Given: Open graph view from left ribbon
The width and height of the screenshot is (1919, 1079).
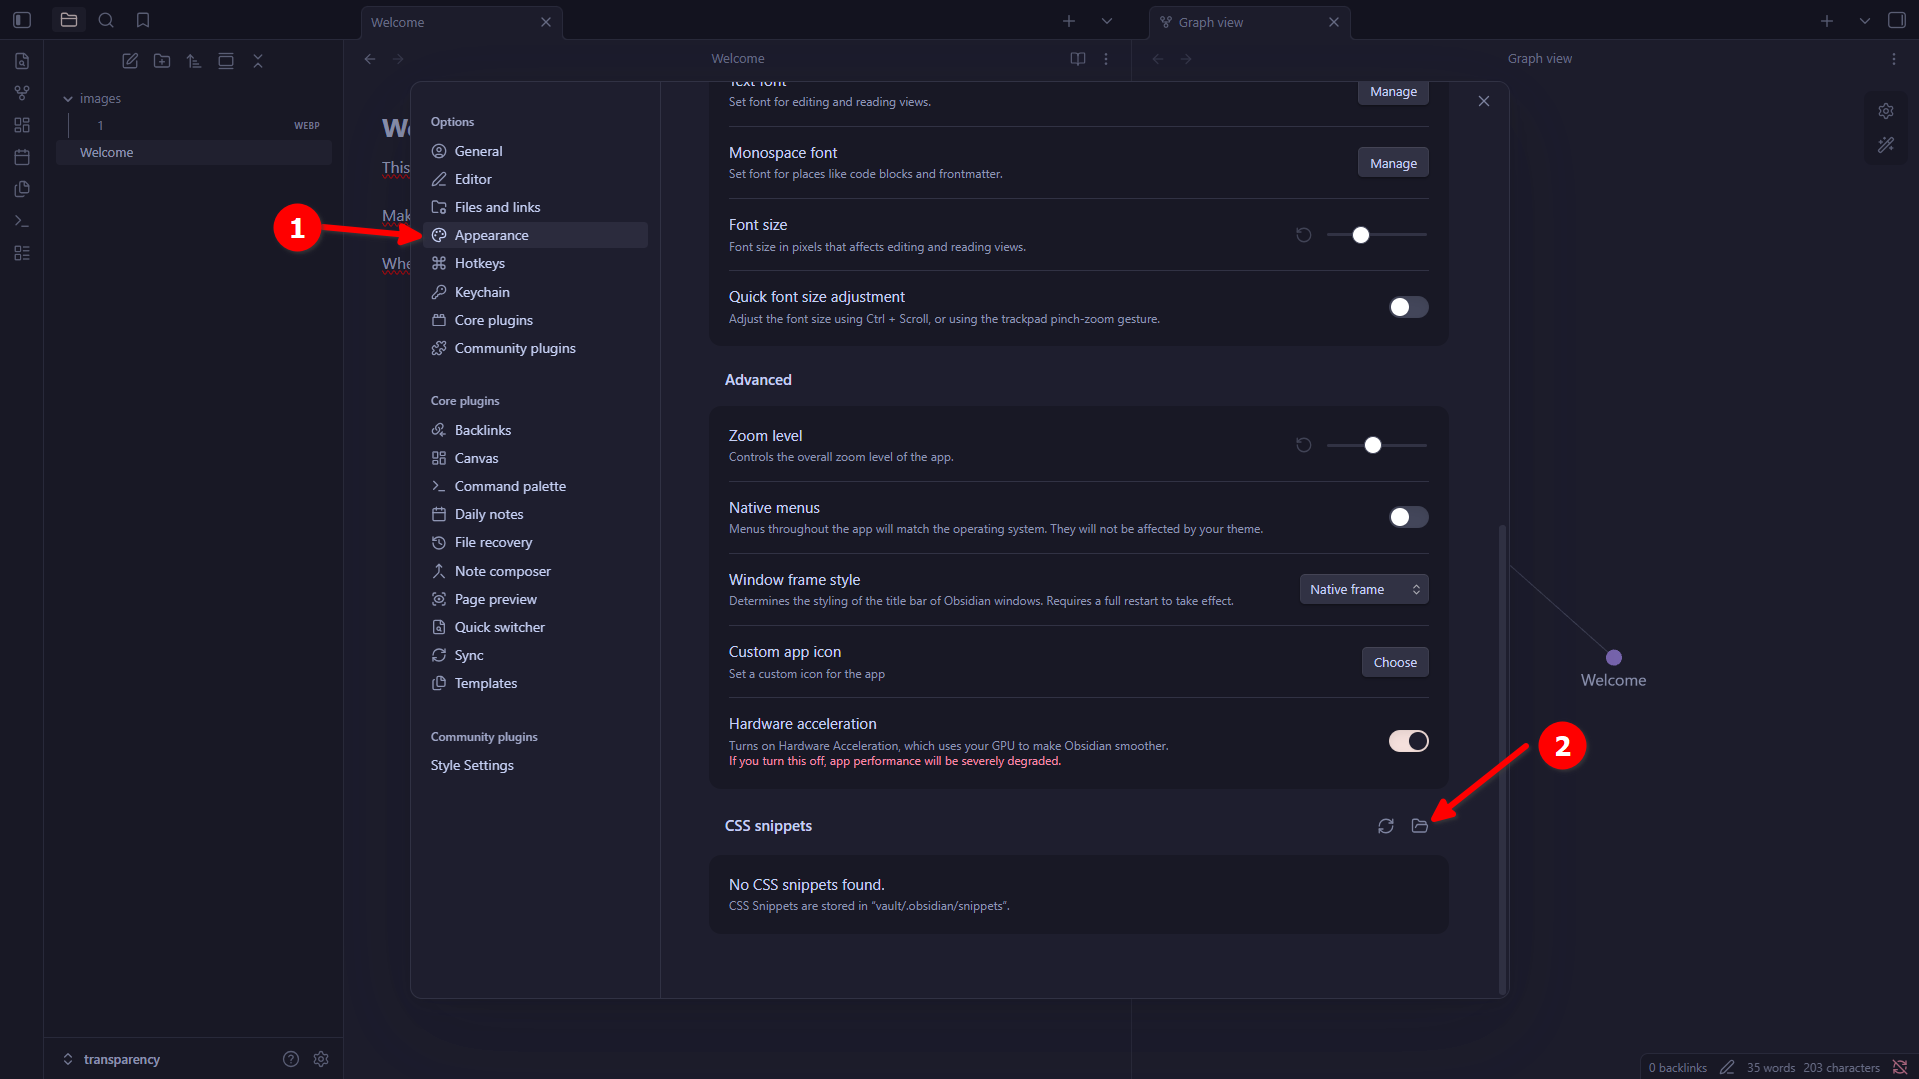Looking at the screenshot, I should tap(22, 93).
